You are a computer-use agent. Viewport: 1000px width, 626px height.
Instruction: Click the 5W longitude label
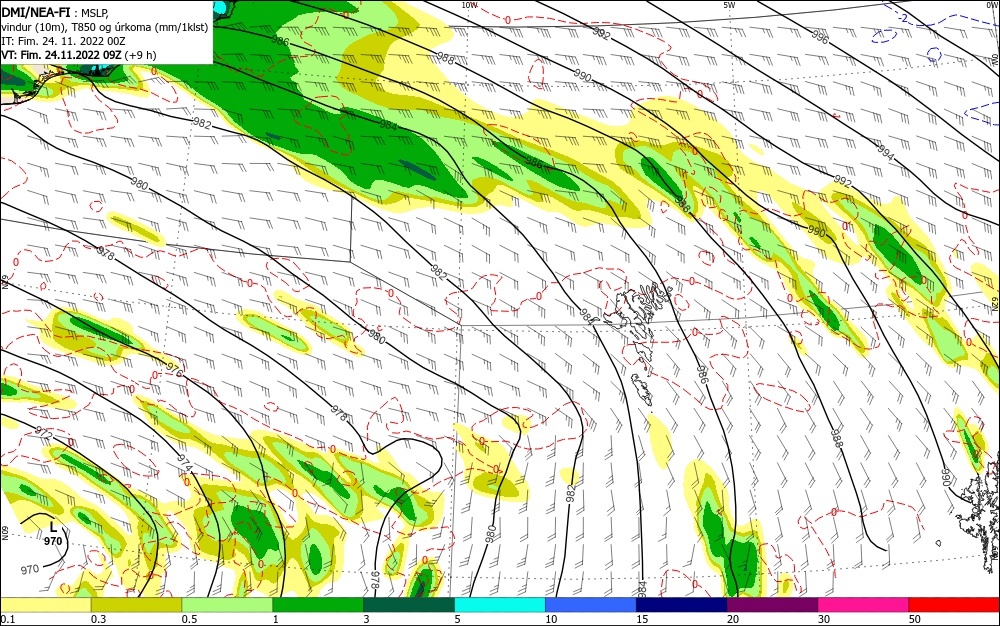(x=729, y=5)
